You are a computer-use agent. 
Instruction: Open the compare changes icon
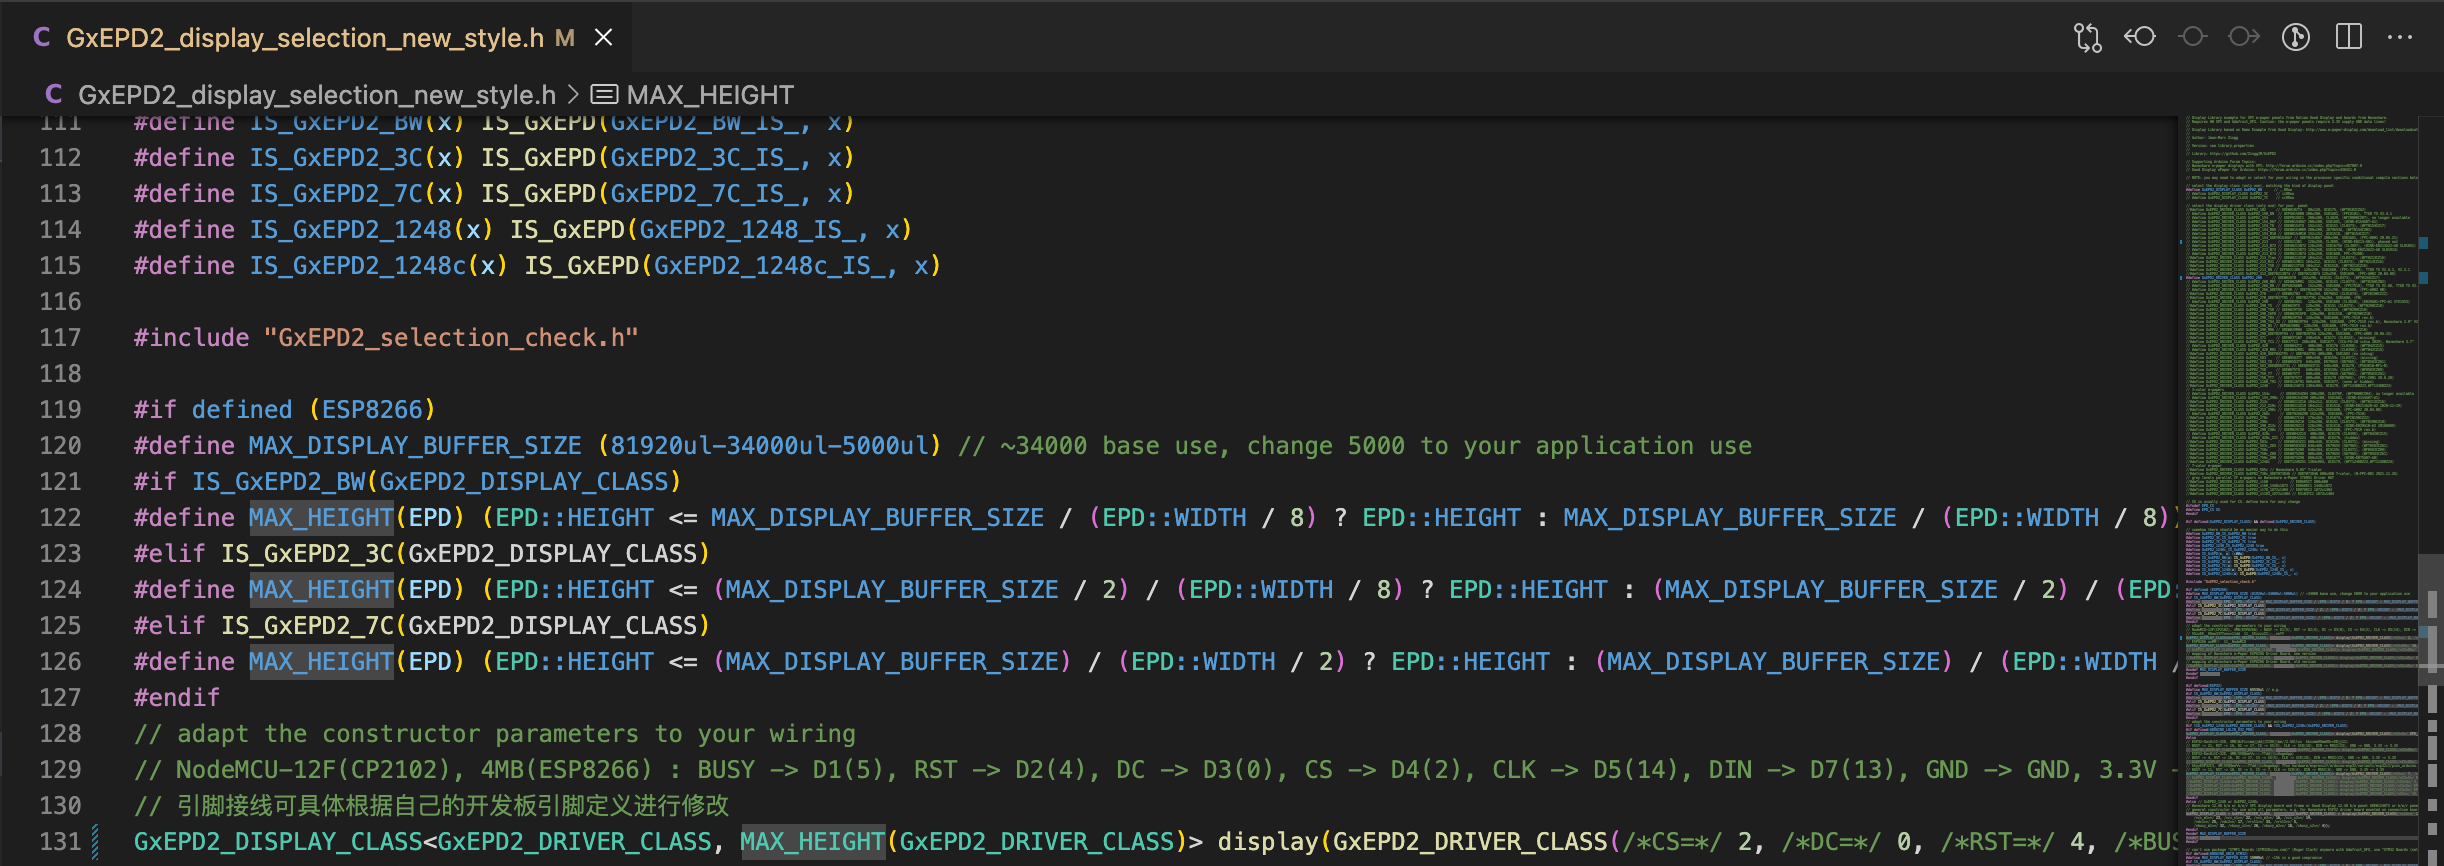2087,37
